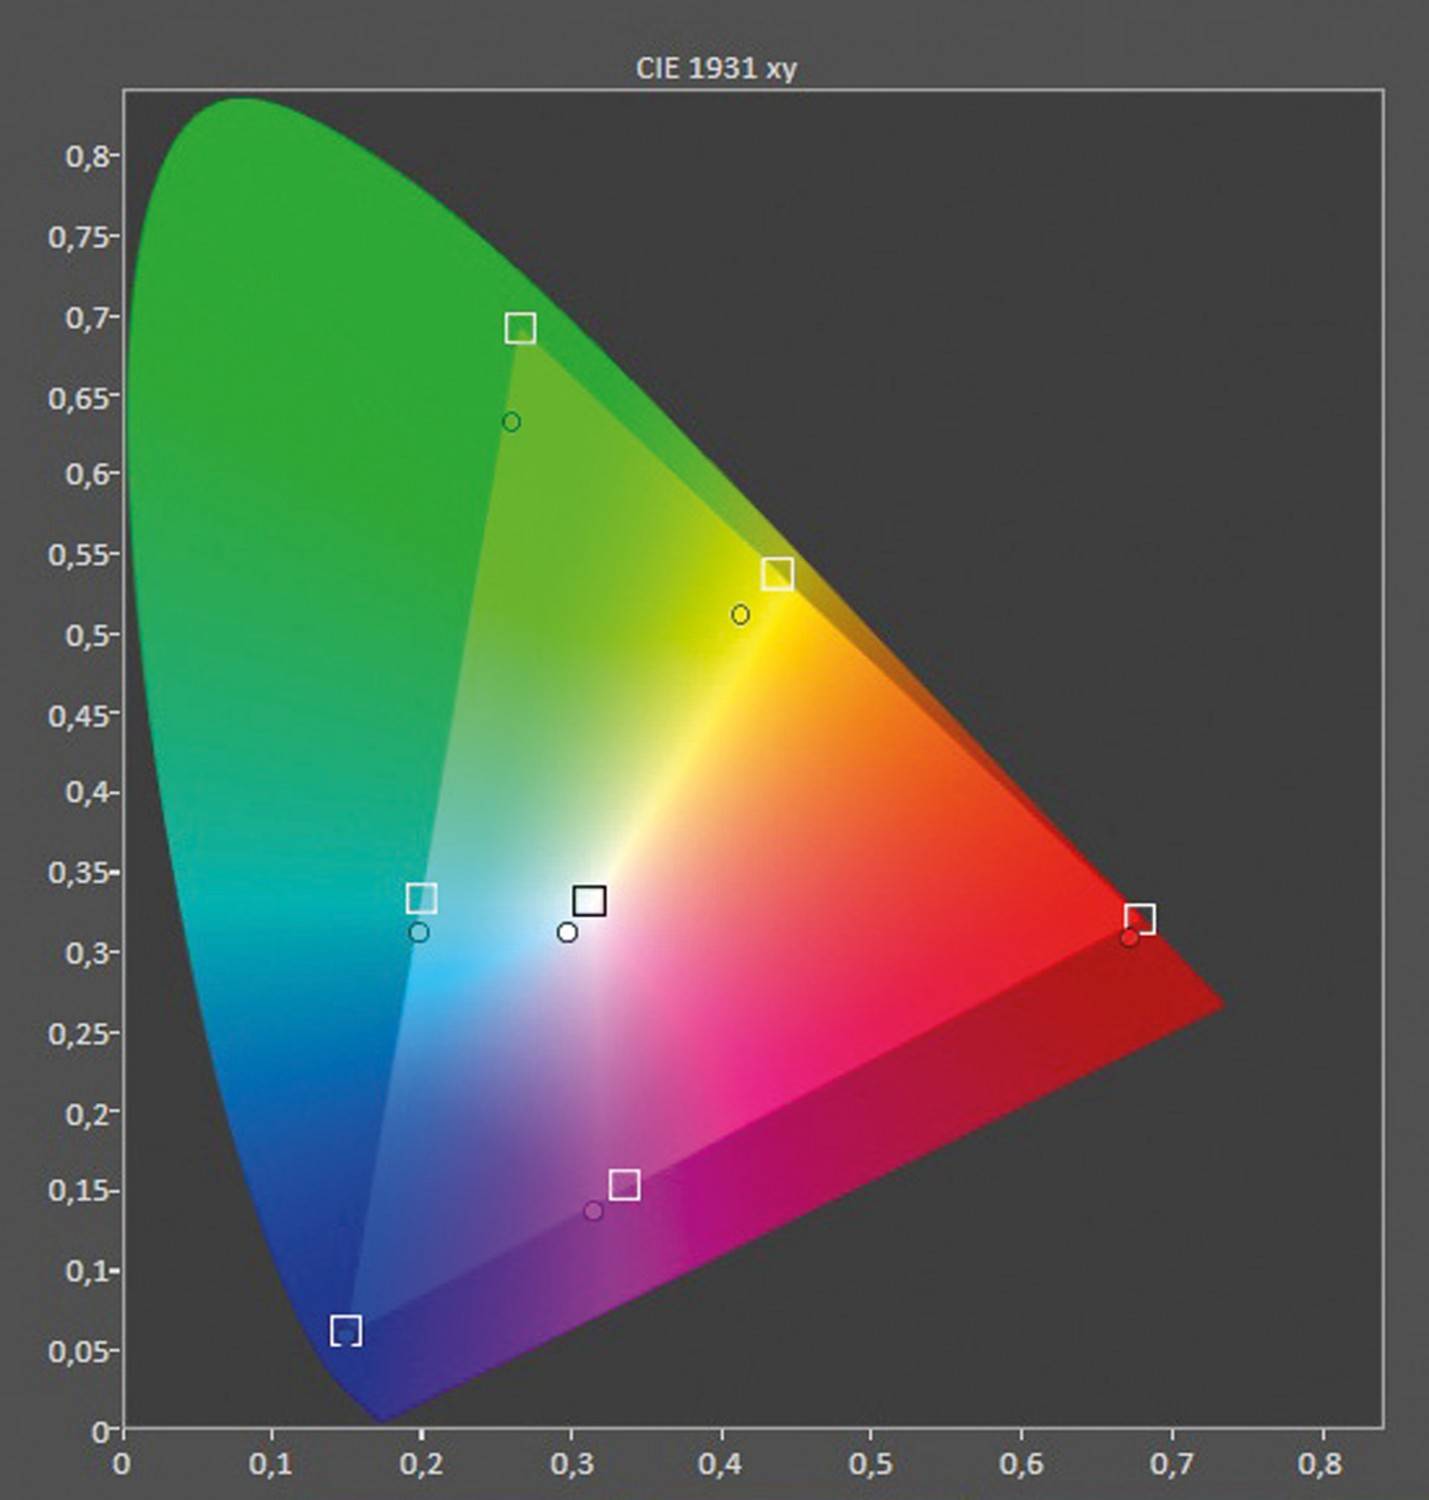Click the x-axis label '0,2'
The height and width of the screenshot is (1500, 1429).
point(421,1464)
